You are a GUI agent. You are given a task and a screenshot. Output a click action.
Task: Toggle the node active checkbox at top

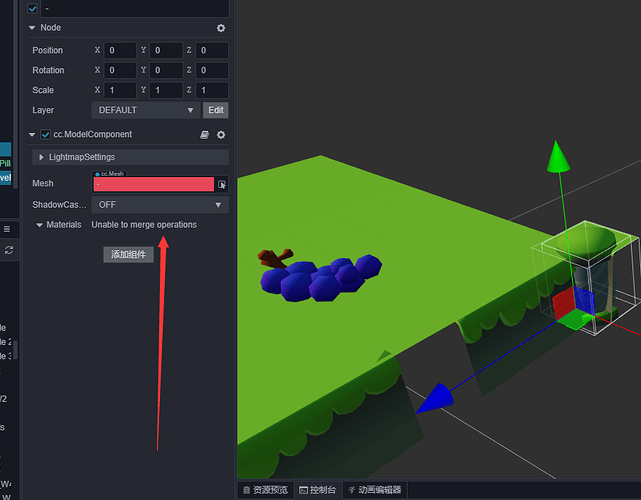click(x=32, y=8)
